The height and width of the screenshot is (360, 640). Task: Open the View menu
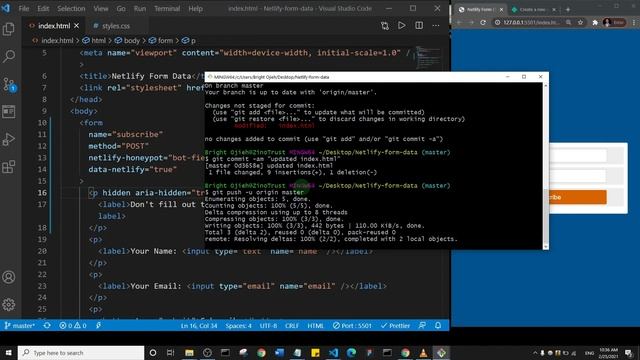[x=101, y=9]
